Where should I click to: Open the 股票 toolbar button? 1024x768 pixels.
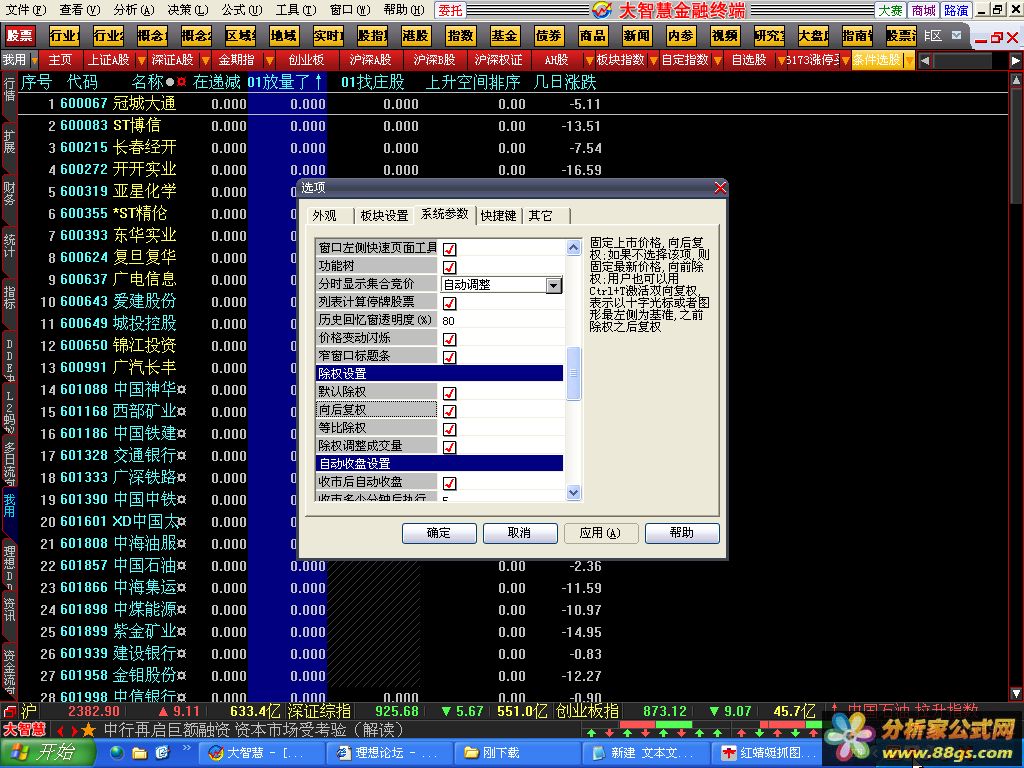[20, 36]
